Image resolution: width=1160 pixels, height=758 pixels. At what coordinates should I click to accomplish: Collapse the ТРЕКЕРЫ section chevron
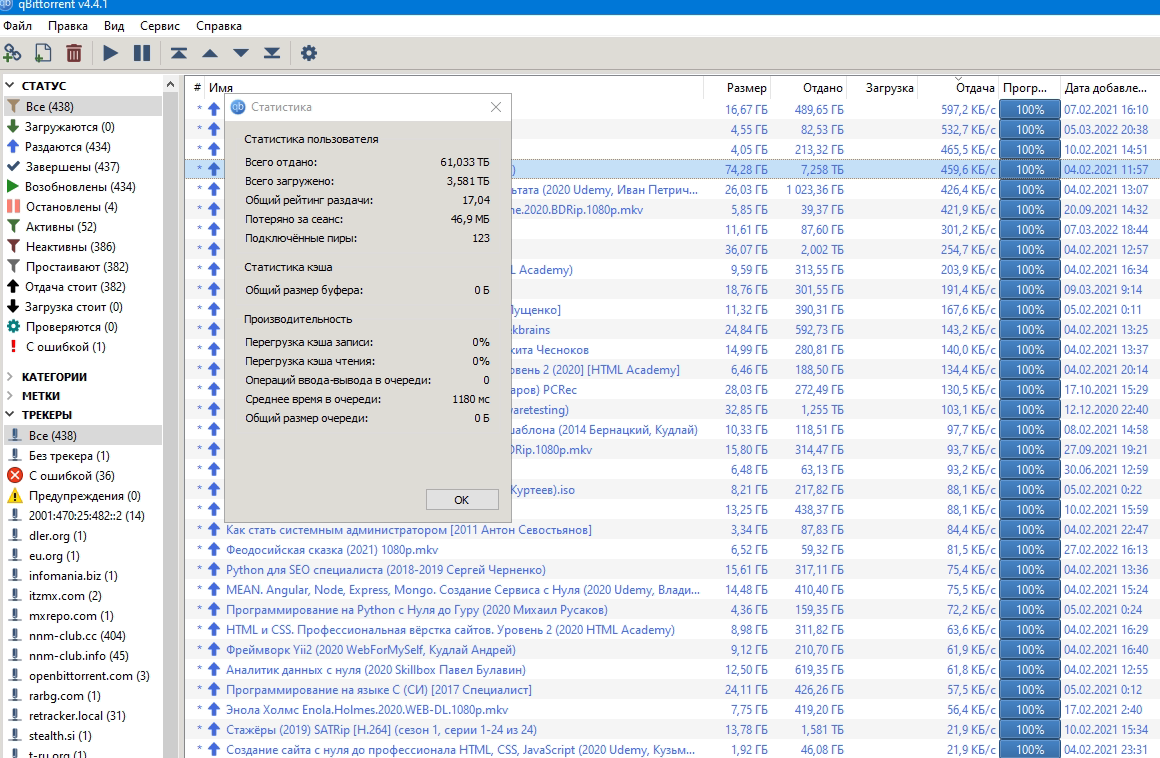click(x=10, y=415)
